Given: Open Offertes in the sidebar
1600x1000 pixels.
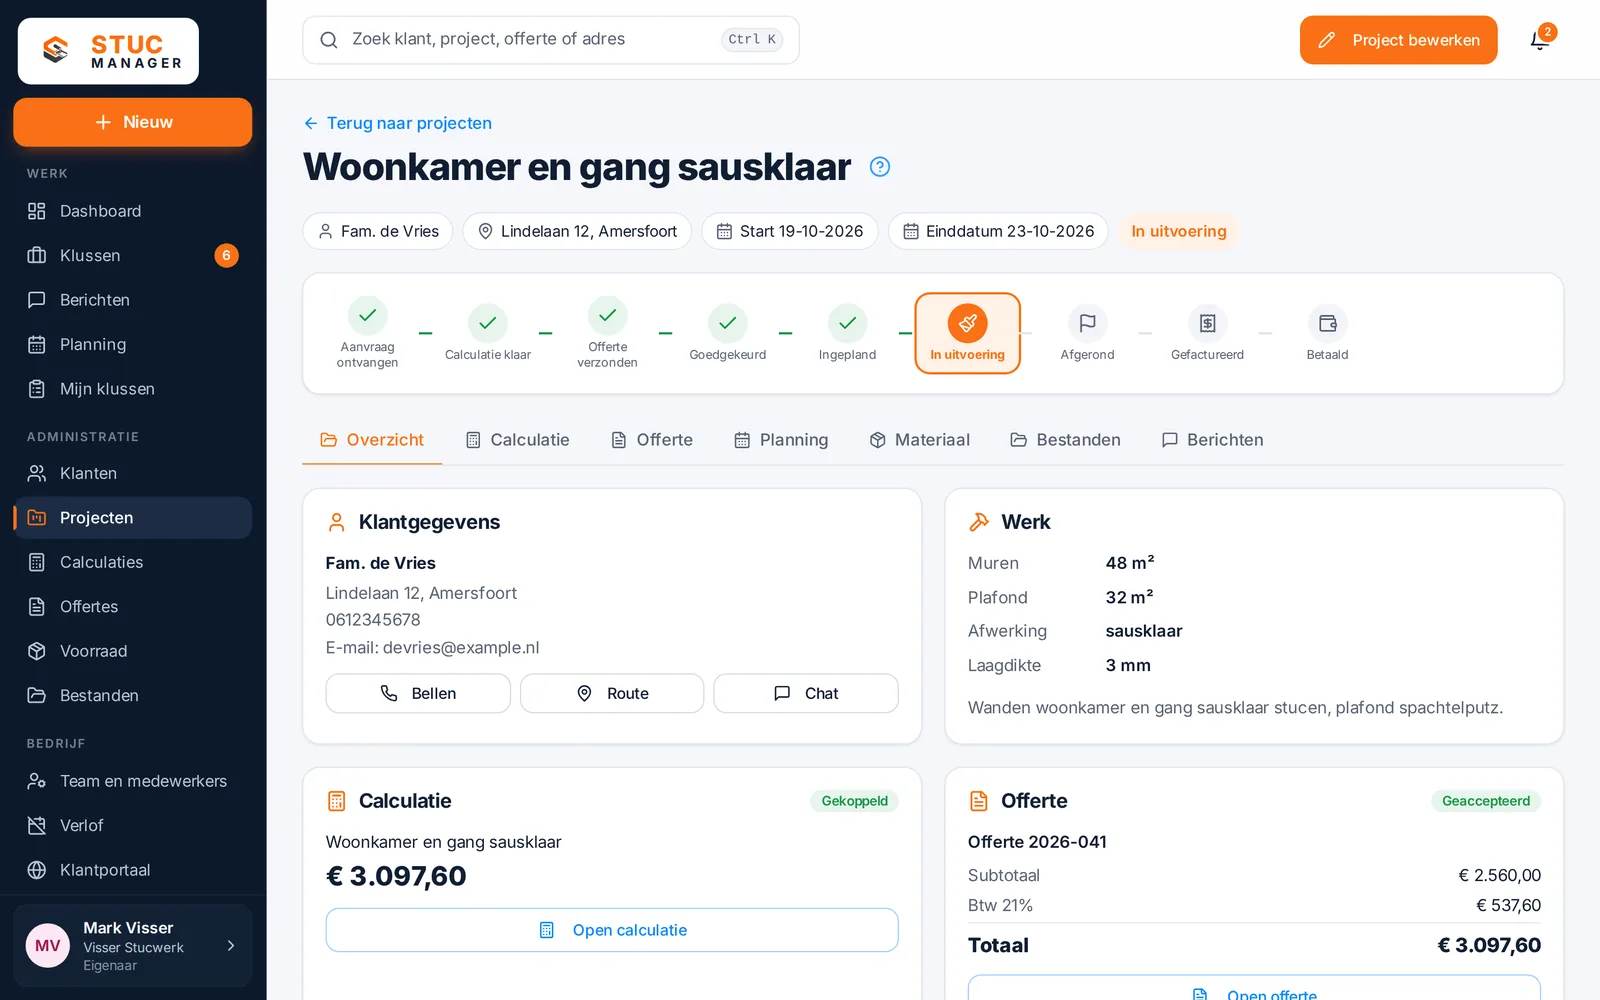Looking at the screenshot, I should (132, 606).
